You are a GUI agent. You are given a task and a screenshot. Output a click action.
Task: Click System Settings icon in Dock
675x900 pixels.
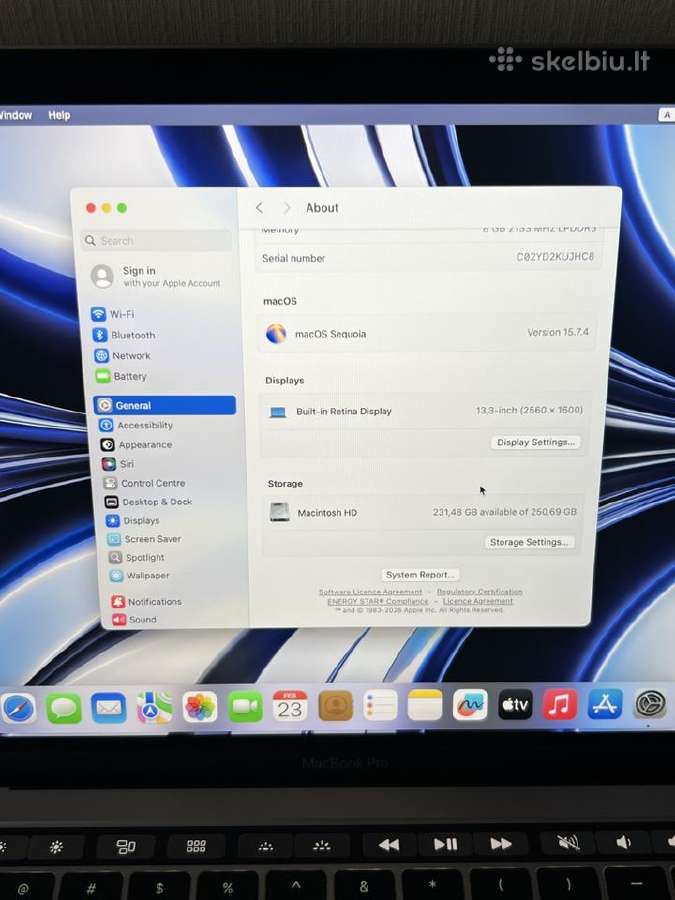coord(650,704)
